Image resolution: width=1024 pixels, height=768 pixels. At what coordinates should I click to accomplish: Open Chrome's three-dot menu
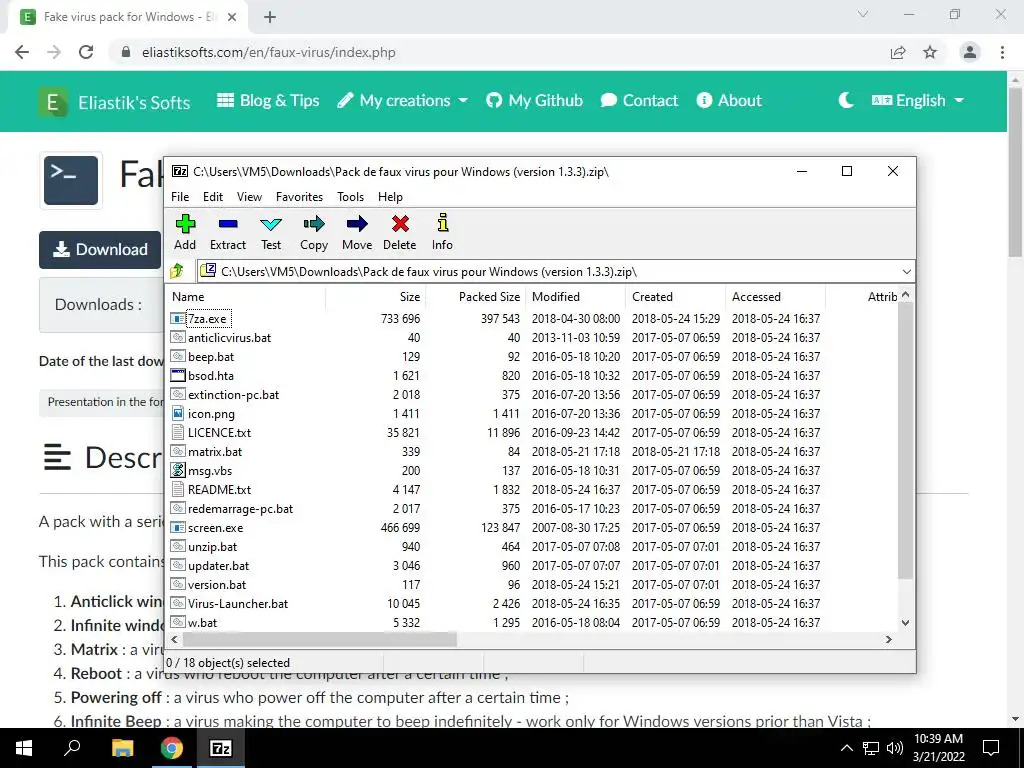1002,52
